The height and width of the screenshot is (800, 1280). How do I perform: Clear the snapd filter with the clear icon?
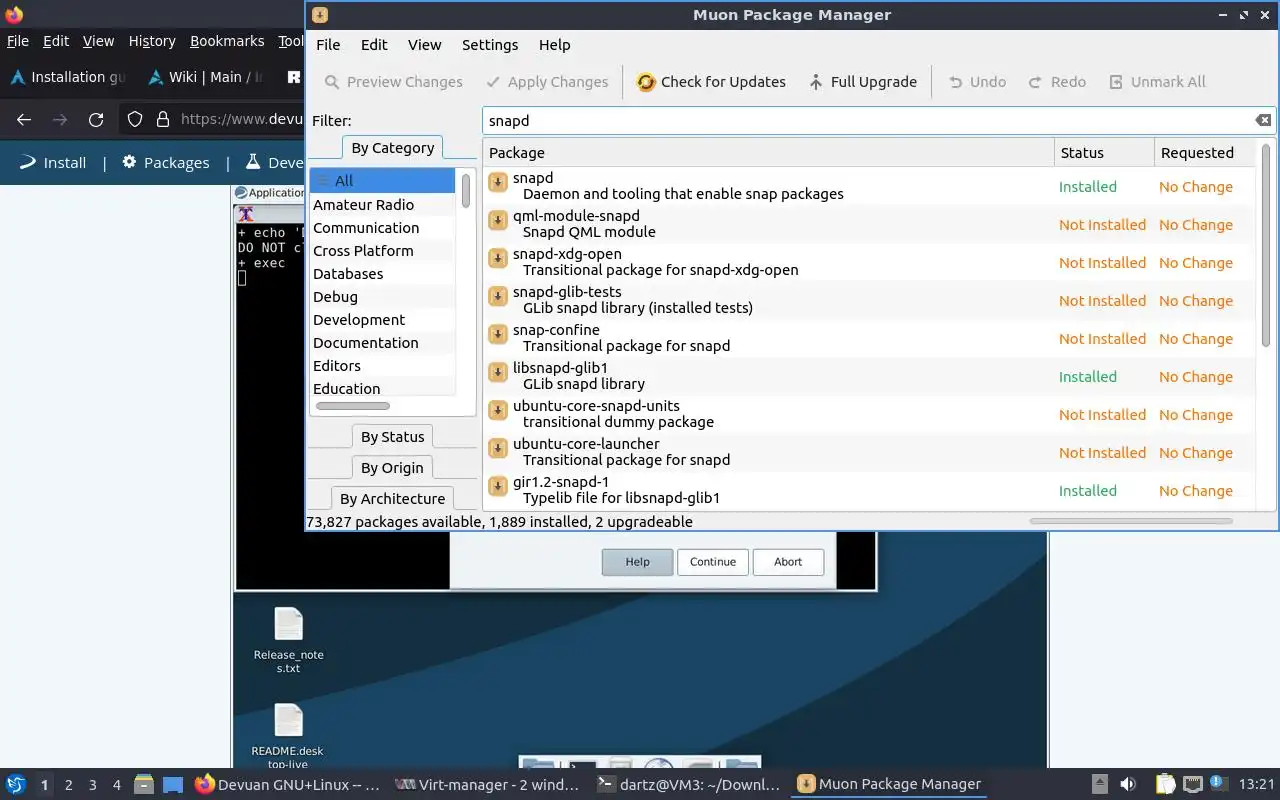1263,120
